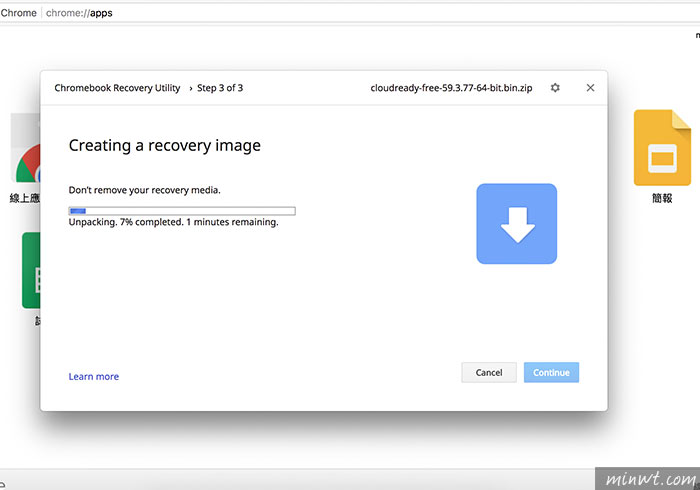This screenshot has height=490, width=700.
Task: Click the unpacking progress bar
Action: coord(182,211)
